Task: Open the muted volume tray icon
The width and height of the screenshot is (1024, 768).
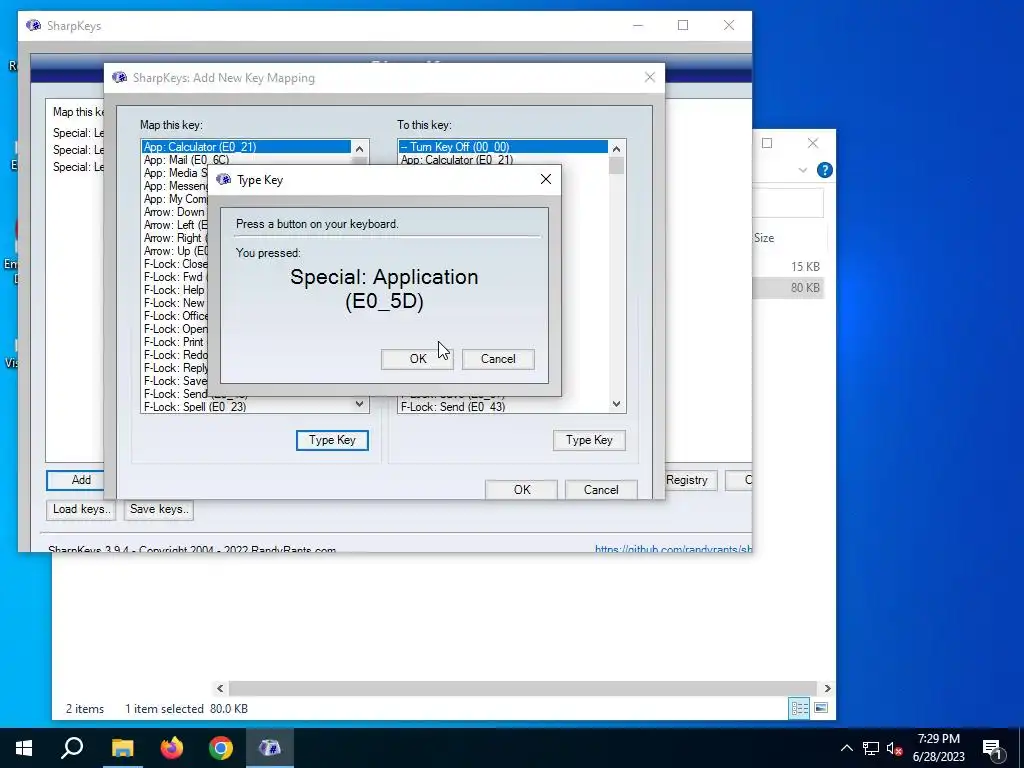Action: pos(895,748)
